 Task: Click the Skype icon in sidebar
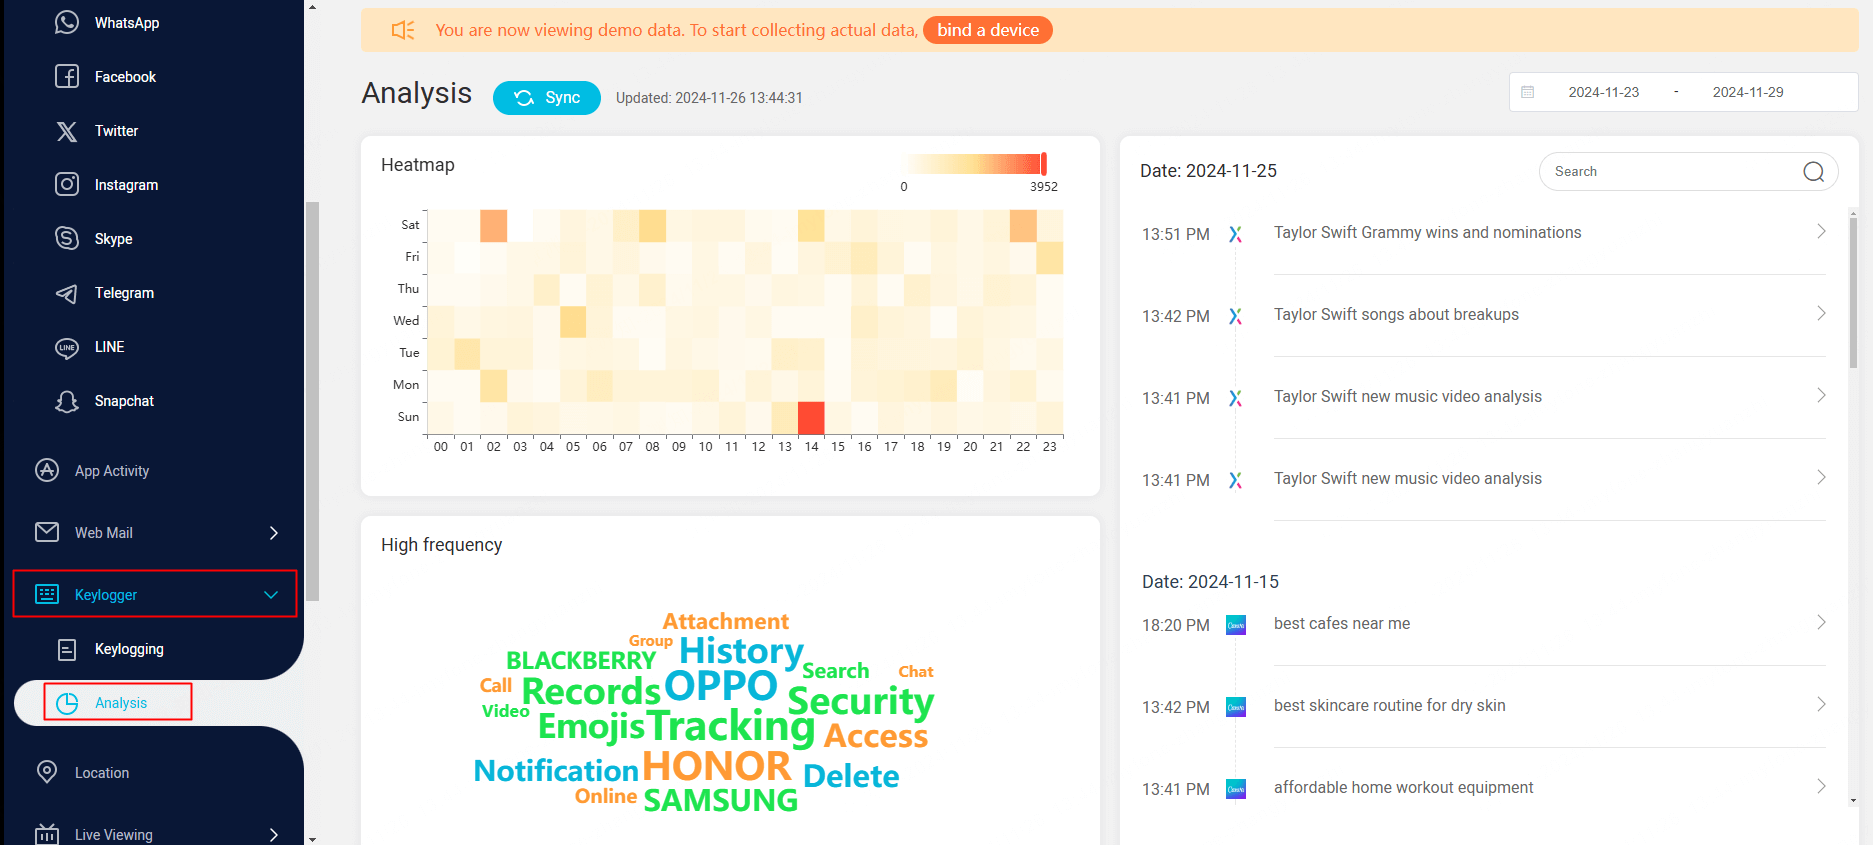tap(67, 238)
